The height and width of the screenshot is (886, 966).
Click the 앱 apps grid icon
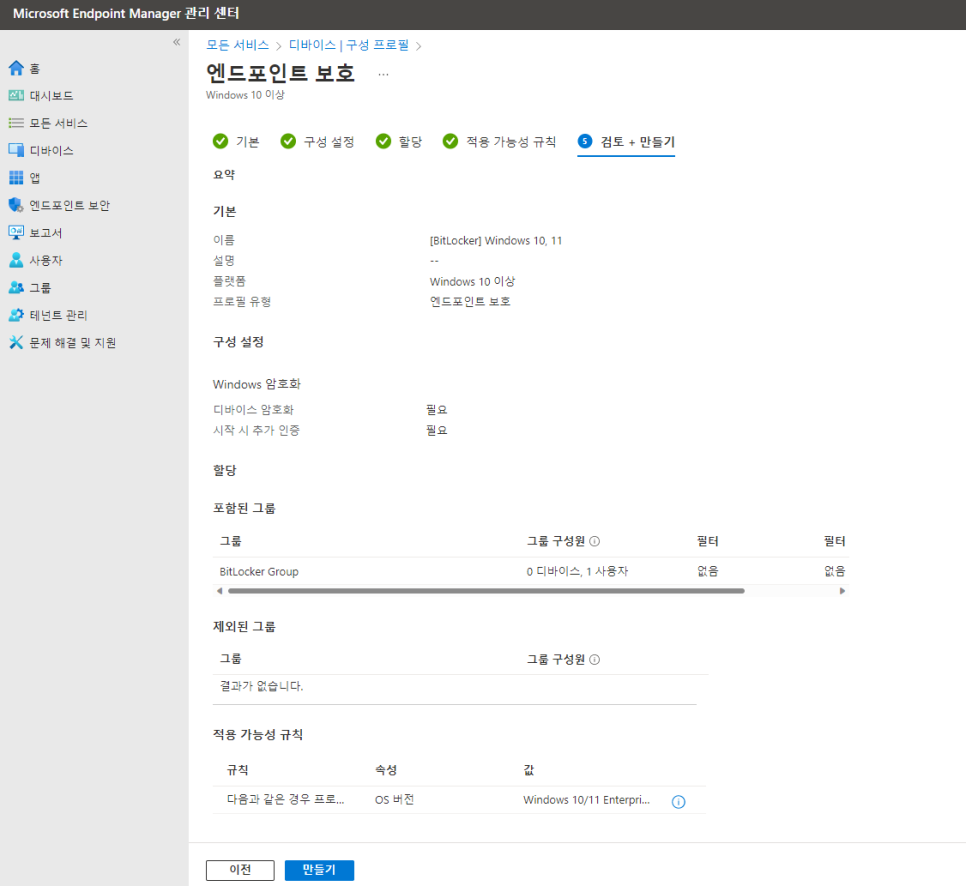16,177
